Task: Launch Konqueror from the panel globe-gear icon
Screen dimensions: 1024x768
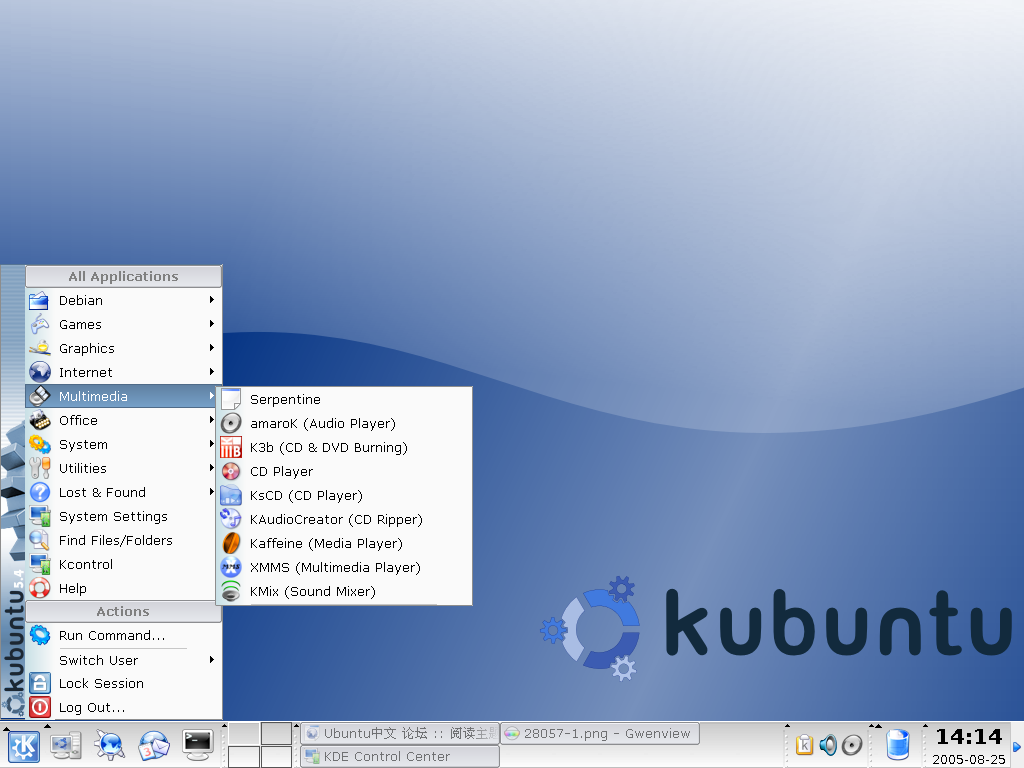Action: pos(109,746)
